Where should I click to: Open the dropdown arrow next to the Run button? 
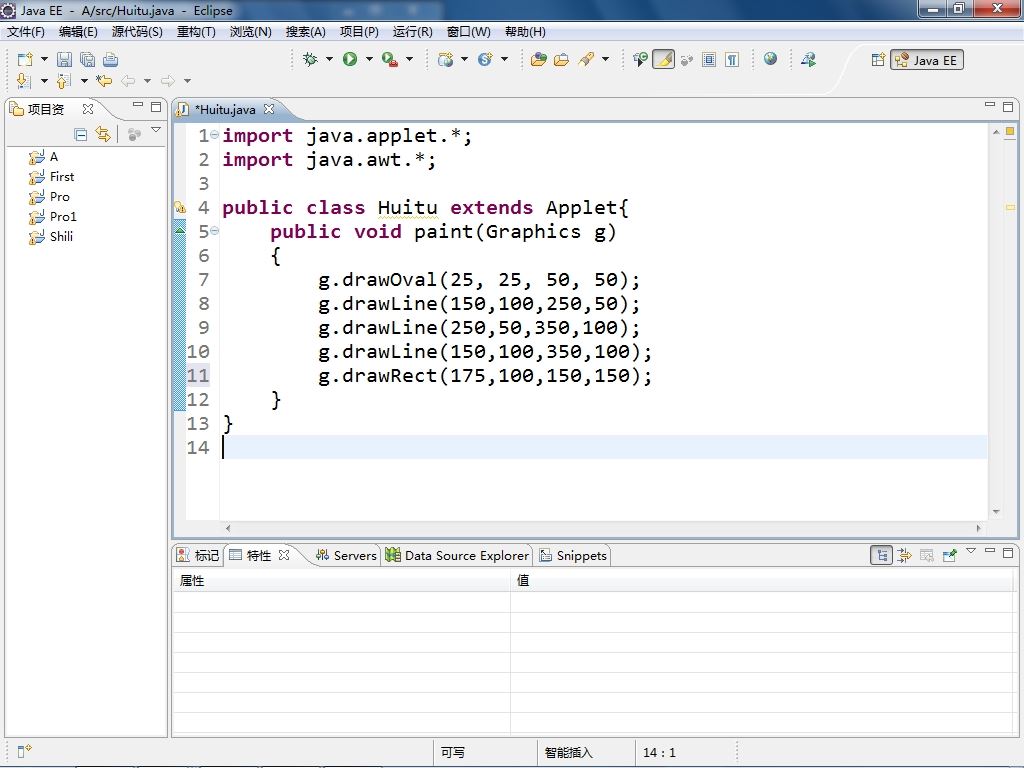pos(369,60)
